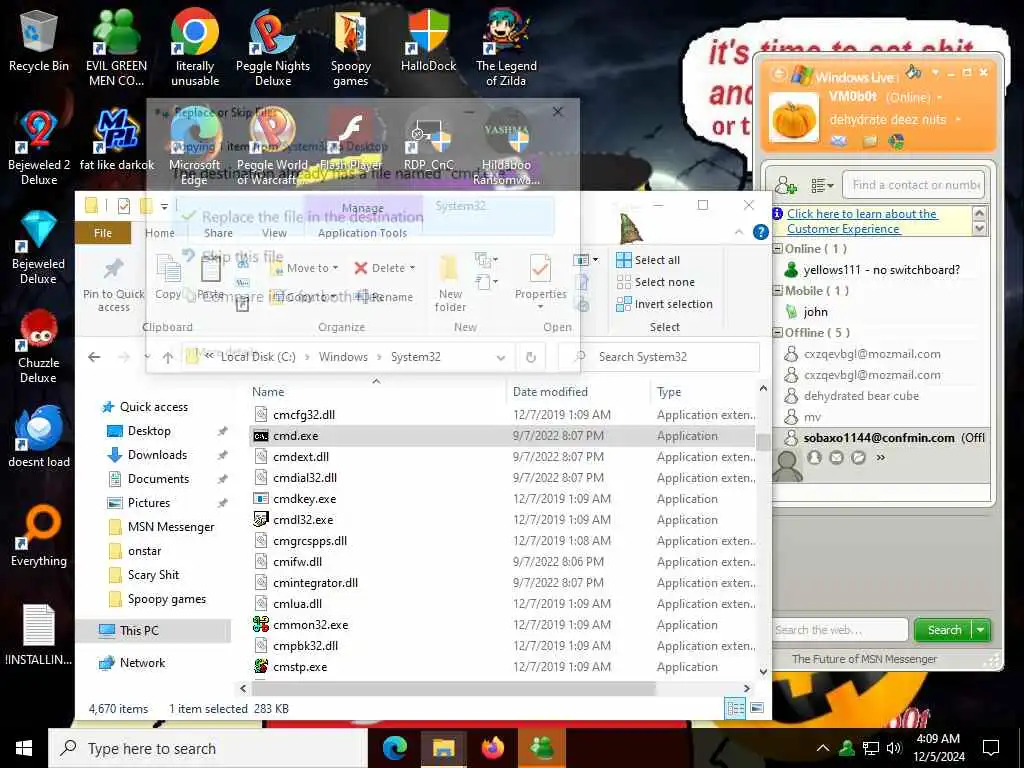
Task: Click the Find a contact or number field
Action: point(914,185)
